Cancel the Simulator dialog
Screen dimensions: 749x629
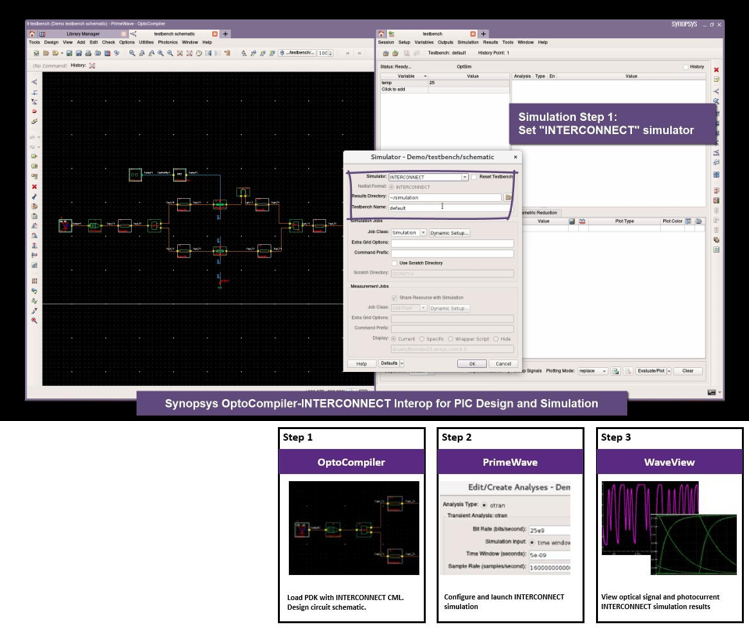503,363
